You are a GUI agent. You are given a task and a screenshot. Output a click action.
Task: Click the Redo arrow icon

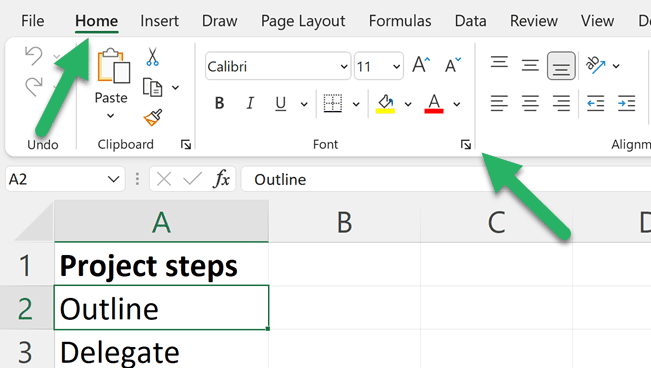point(34,86)
